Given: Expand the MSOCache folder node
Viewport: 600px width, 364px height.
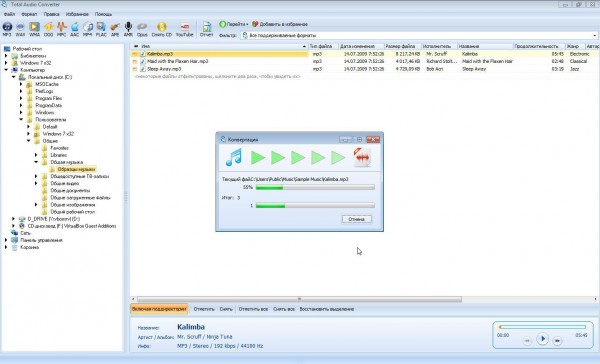Looking at the screenshot, I should [21, 84].
